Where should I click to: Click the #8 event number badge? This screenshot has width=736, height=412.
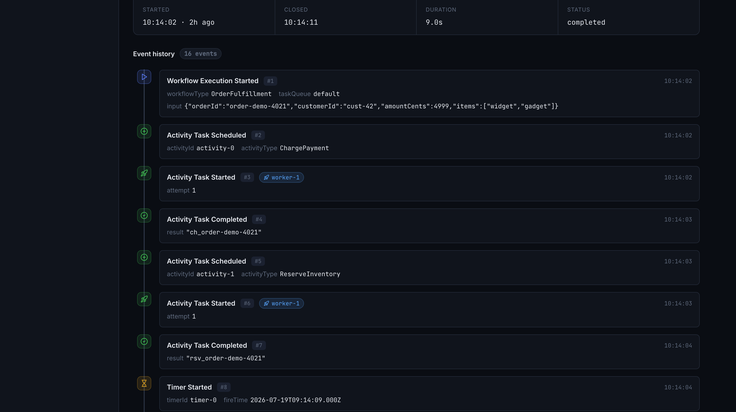point(223,387)
